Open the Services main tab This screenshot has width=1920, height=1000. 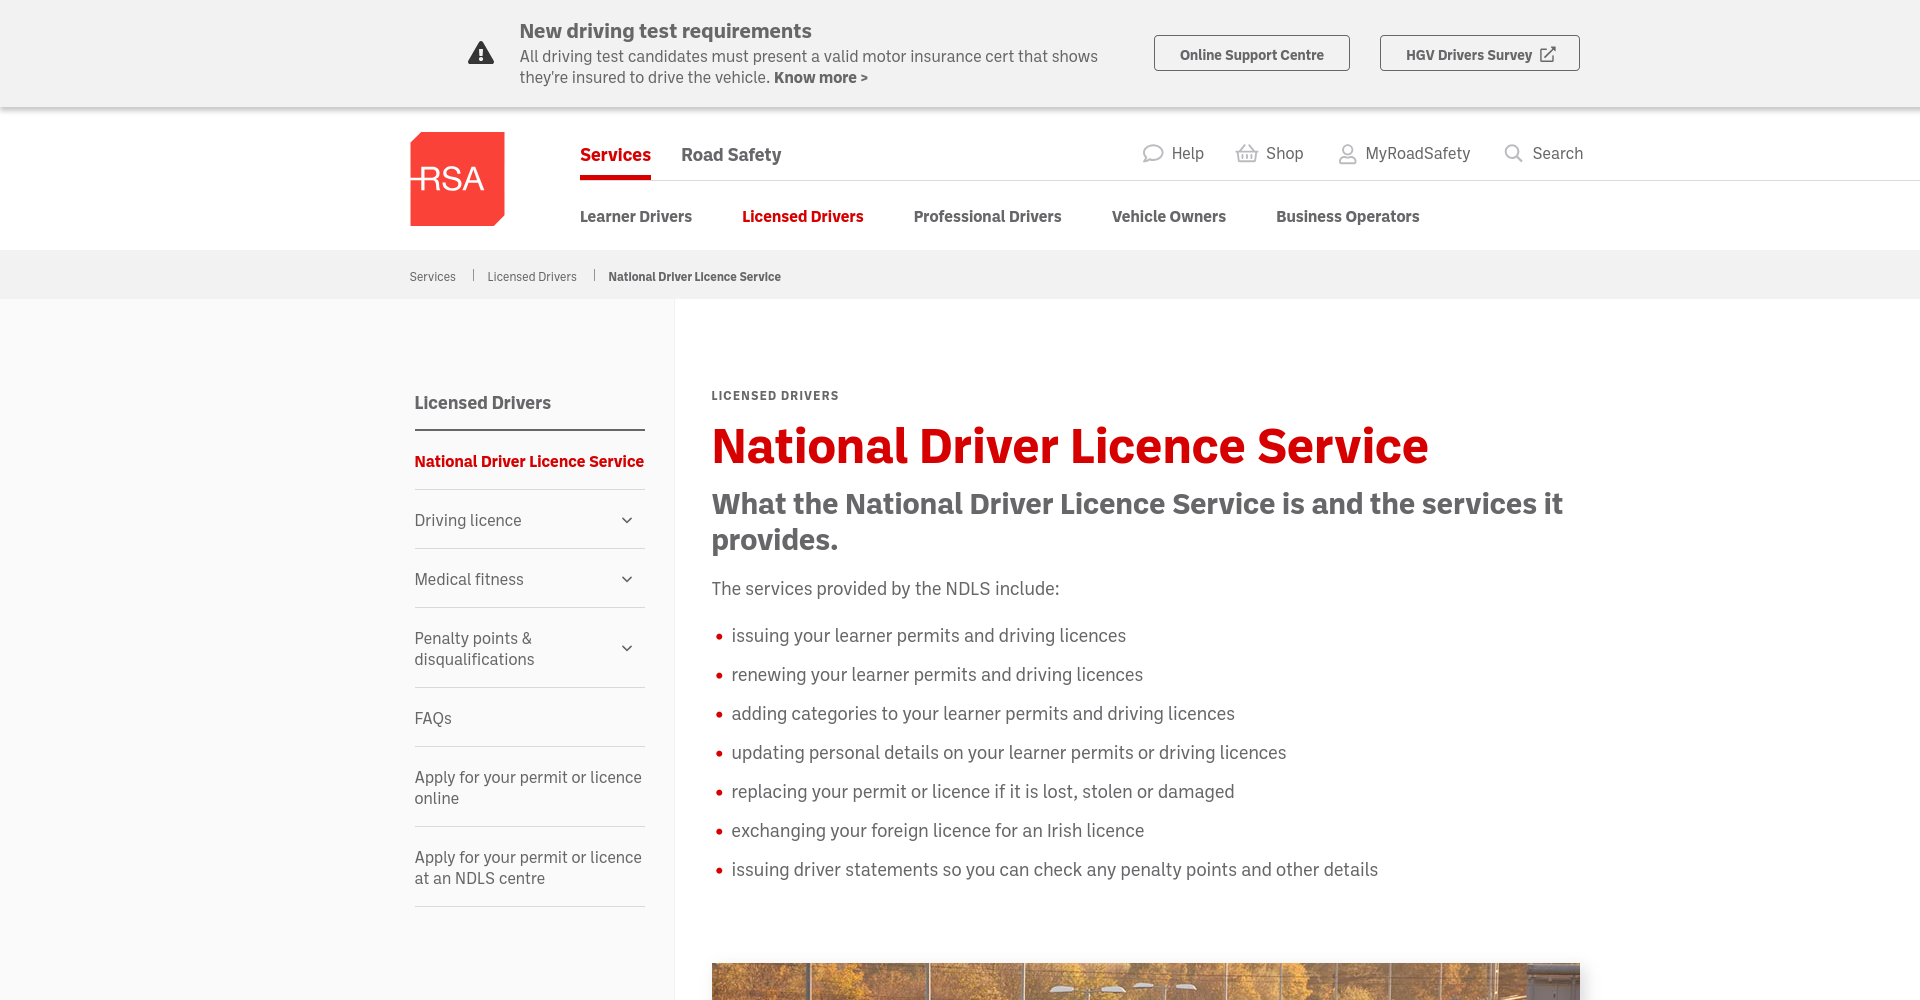click(615, 155)
